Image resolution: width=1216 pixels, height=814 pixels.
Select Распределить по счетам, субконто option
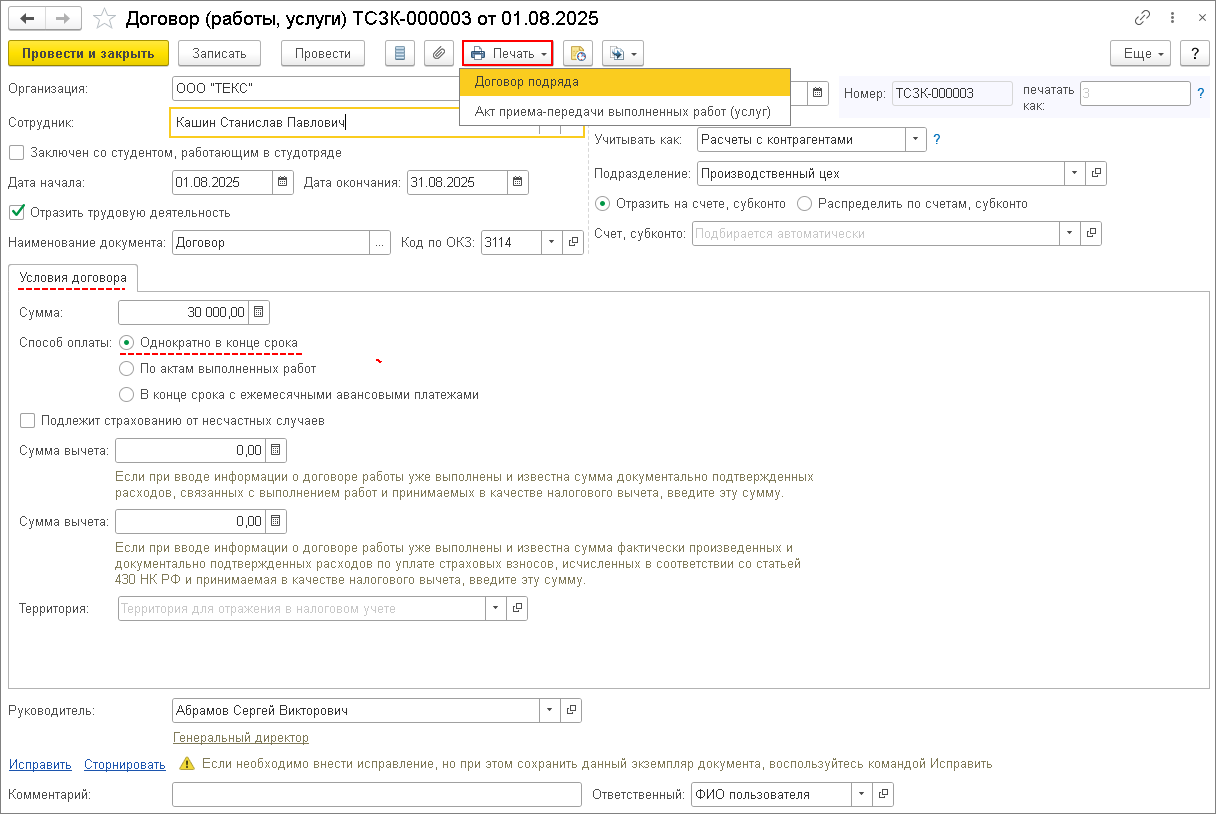click(805, 203)
